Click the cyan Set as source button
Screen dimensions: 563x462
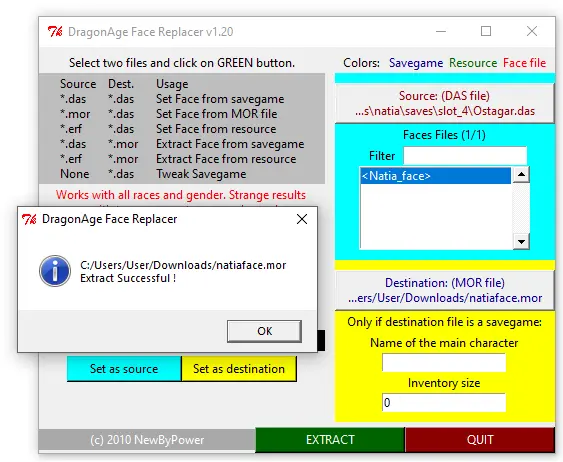coord(124,369)
